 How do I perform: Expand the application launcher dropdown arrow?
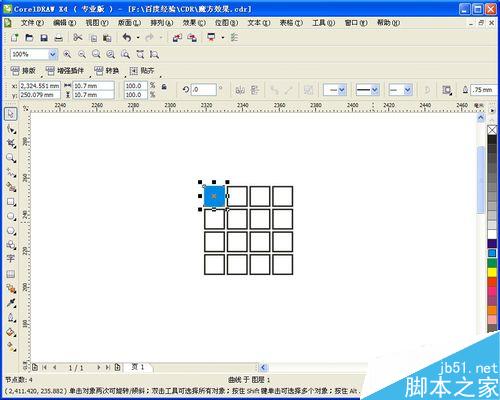(222, 38)
